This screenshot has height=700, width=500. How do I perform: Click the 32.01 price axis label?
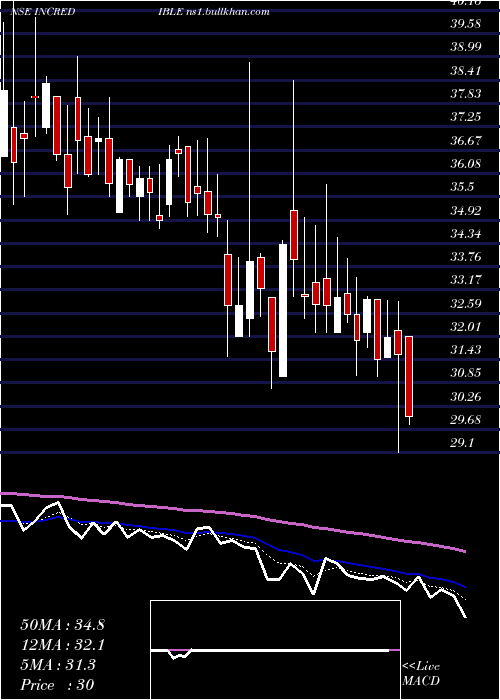click(x=466, y=326)
